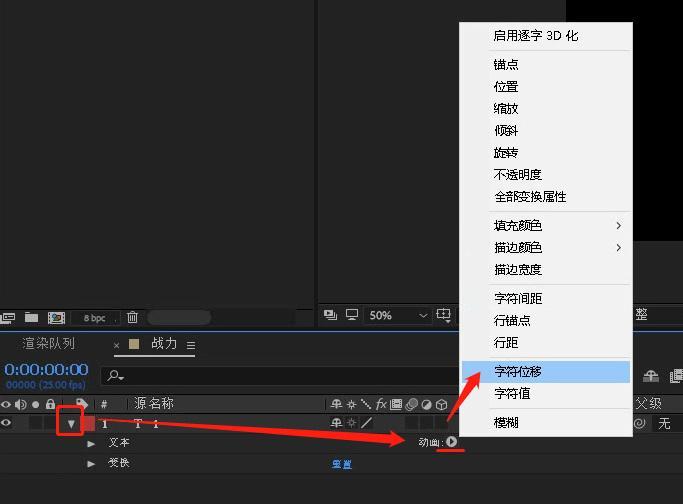Image resolution: width=683 pixels, height=504 pixels.
Task: Click the 8 bpc color depth button
Action: [95, 318]
